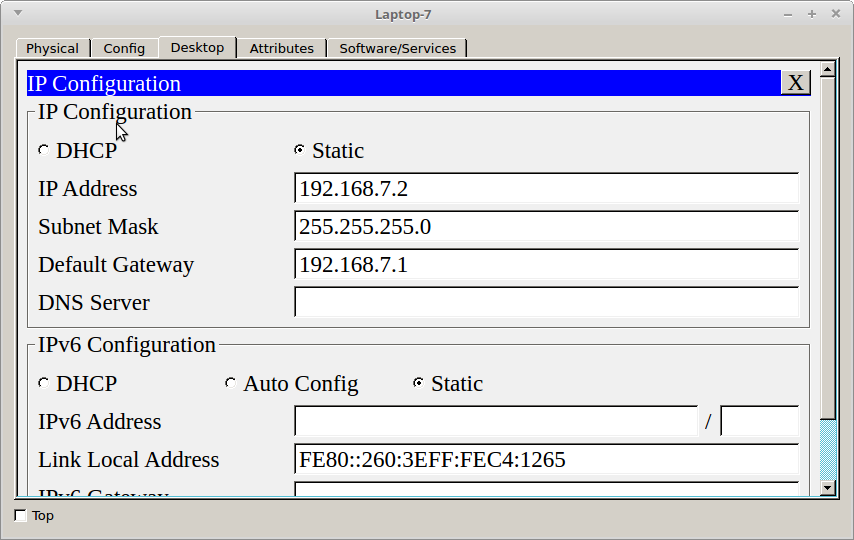
Task: Close the IP Configuration panel with X
Action: tap(796, 83)
